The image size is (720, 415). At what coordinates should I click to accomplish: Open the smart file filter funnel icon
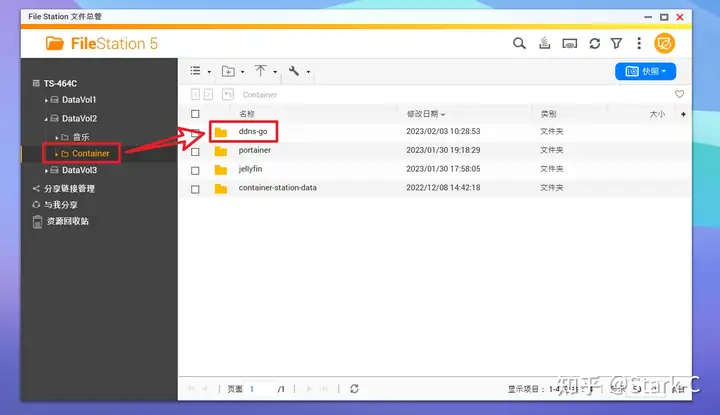click(x=616, y=44)
